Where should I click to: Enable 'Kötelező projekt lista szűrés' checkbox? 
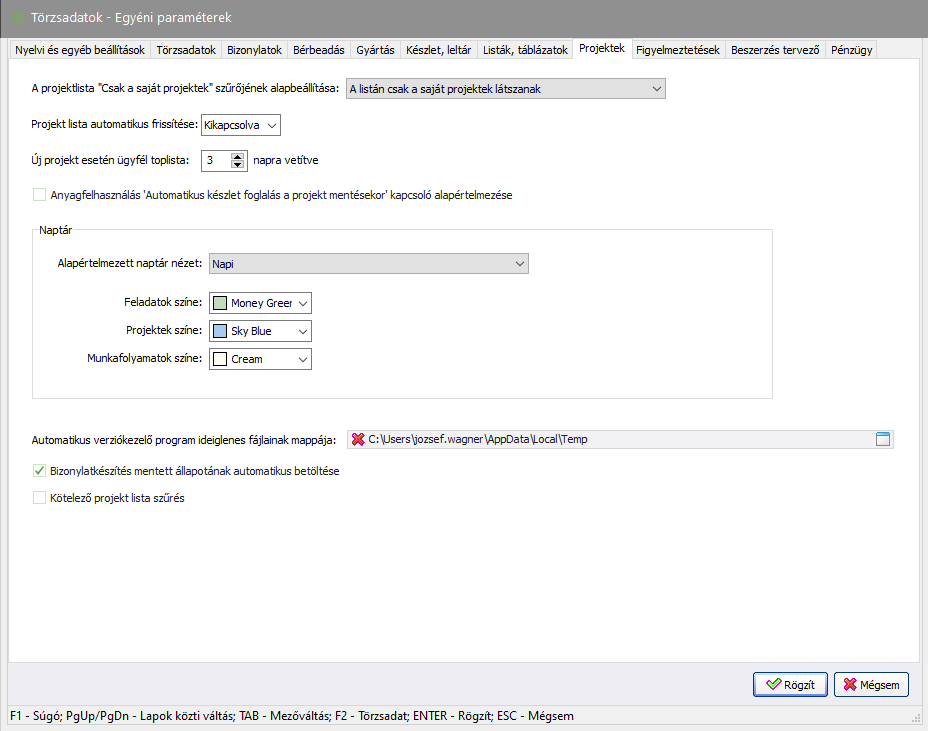(x=40, y=497)
